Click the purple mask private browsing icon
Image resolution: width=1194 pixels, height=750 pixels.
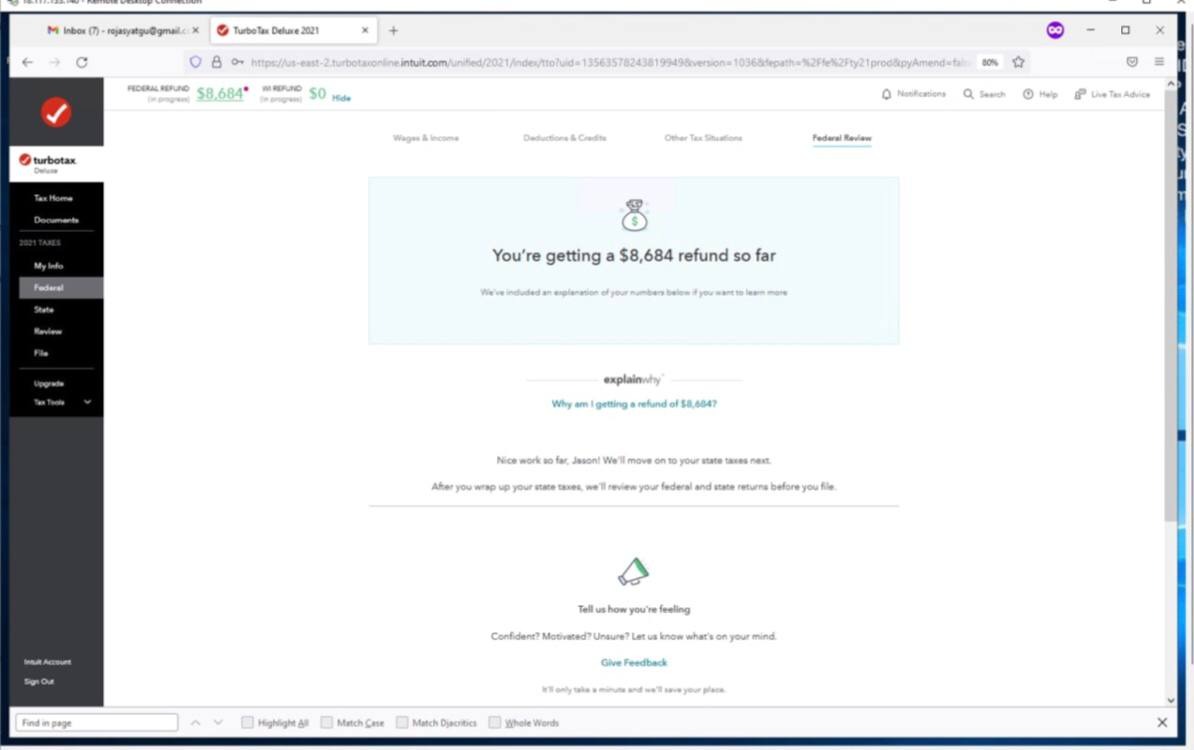pos(1055,30)
